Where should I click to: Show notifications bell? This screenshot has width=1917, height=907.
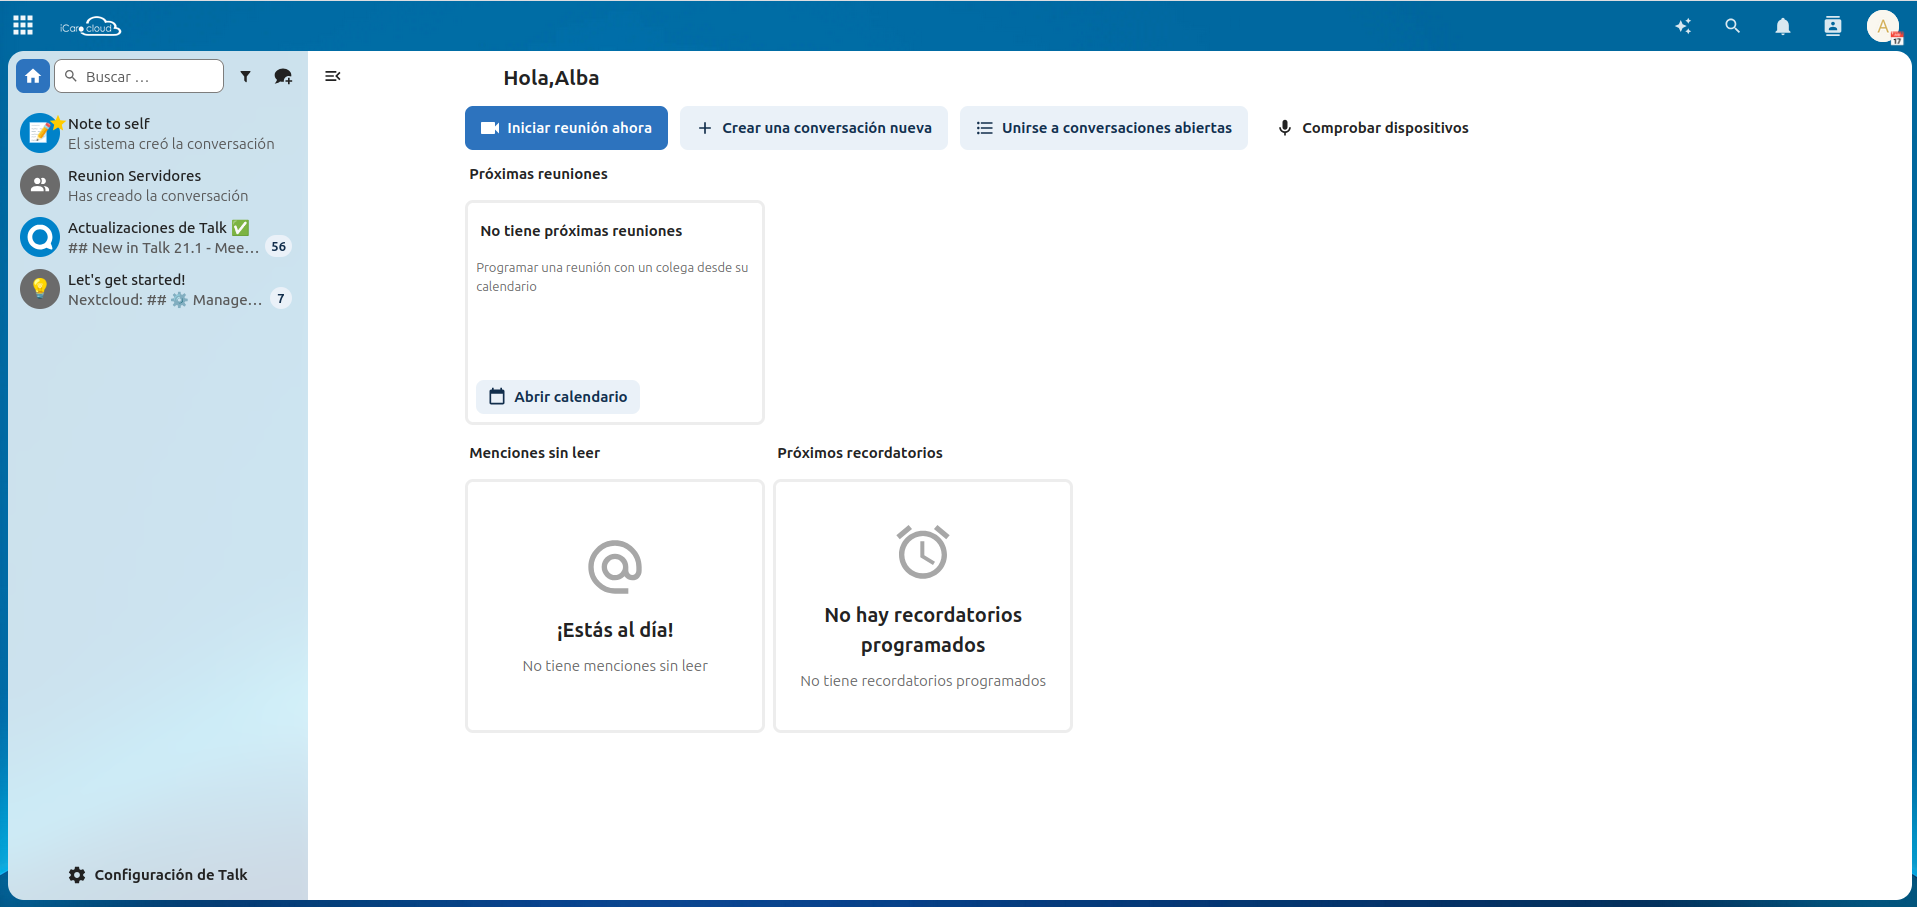[x=1783, y=26]
